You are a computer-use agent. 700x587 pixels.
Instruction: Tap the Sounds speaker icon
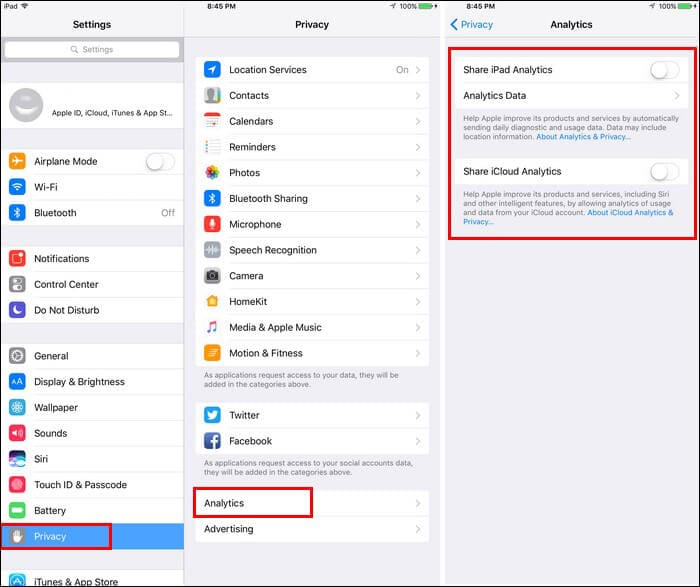(17, 433)
